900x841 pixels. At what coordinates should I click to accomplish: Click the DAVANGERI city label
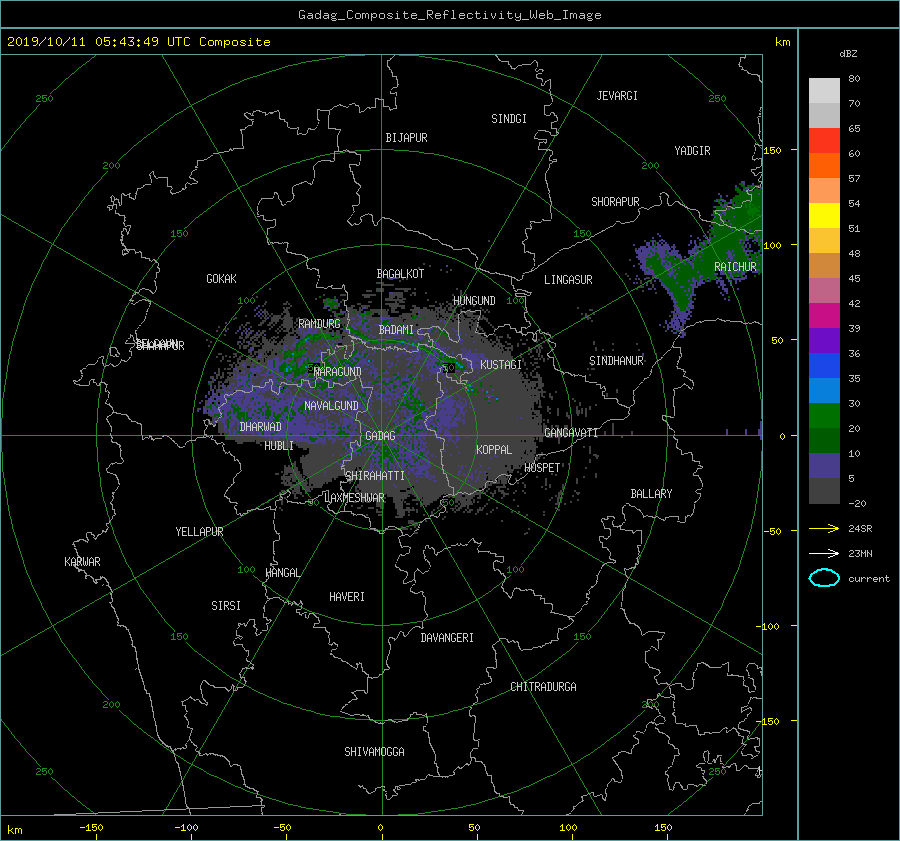coord(447,638)
